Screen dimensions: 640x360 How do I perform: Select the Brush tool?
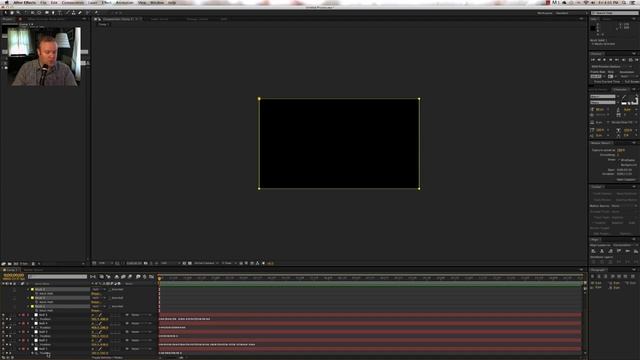(x=67, y=13)
